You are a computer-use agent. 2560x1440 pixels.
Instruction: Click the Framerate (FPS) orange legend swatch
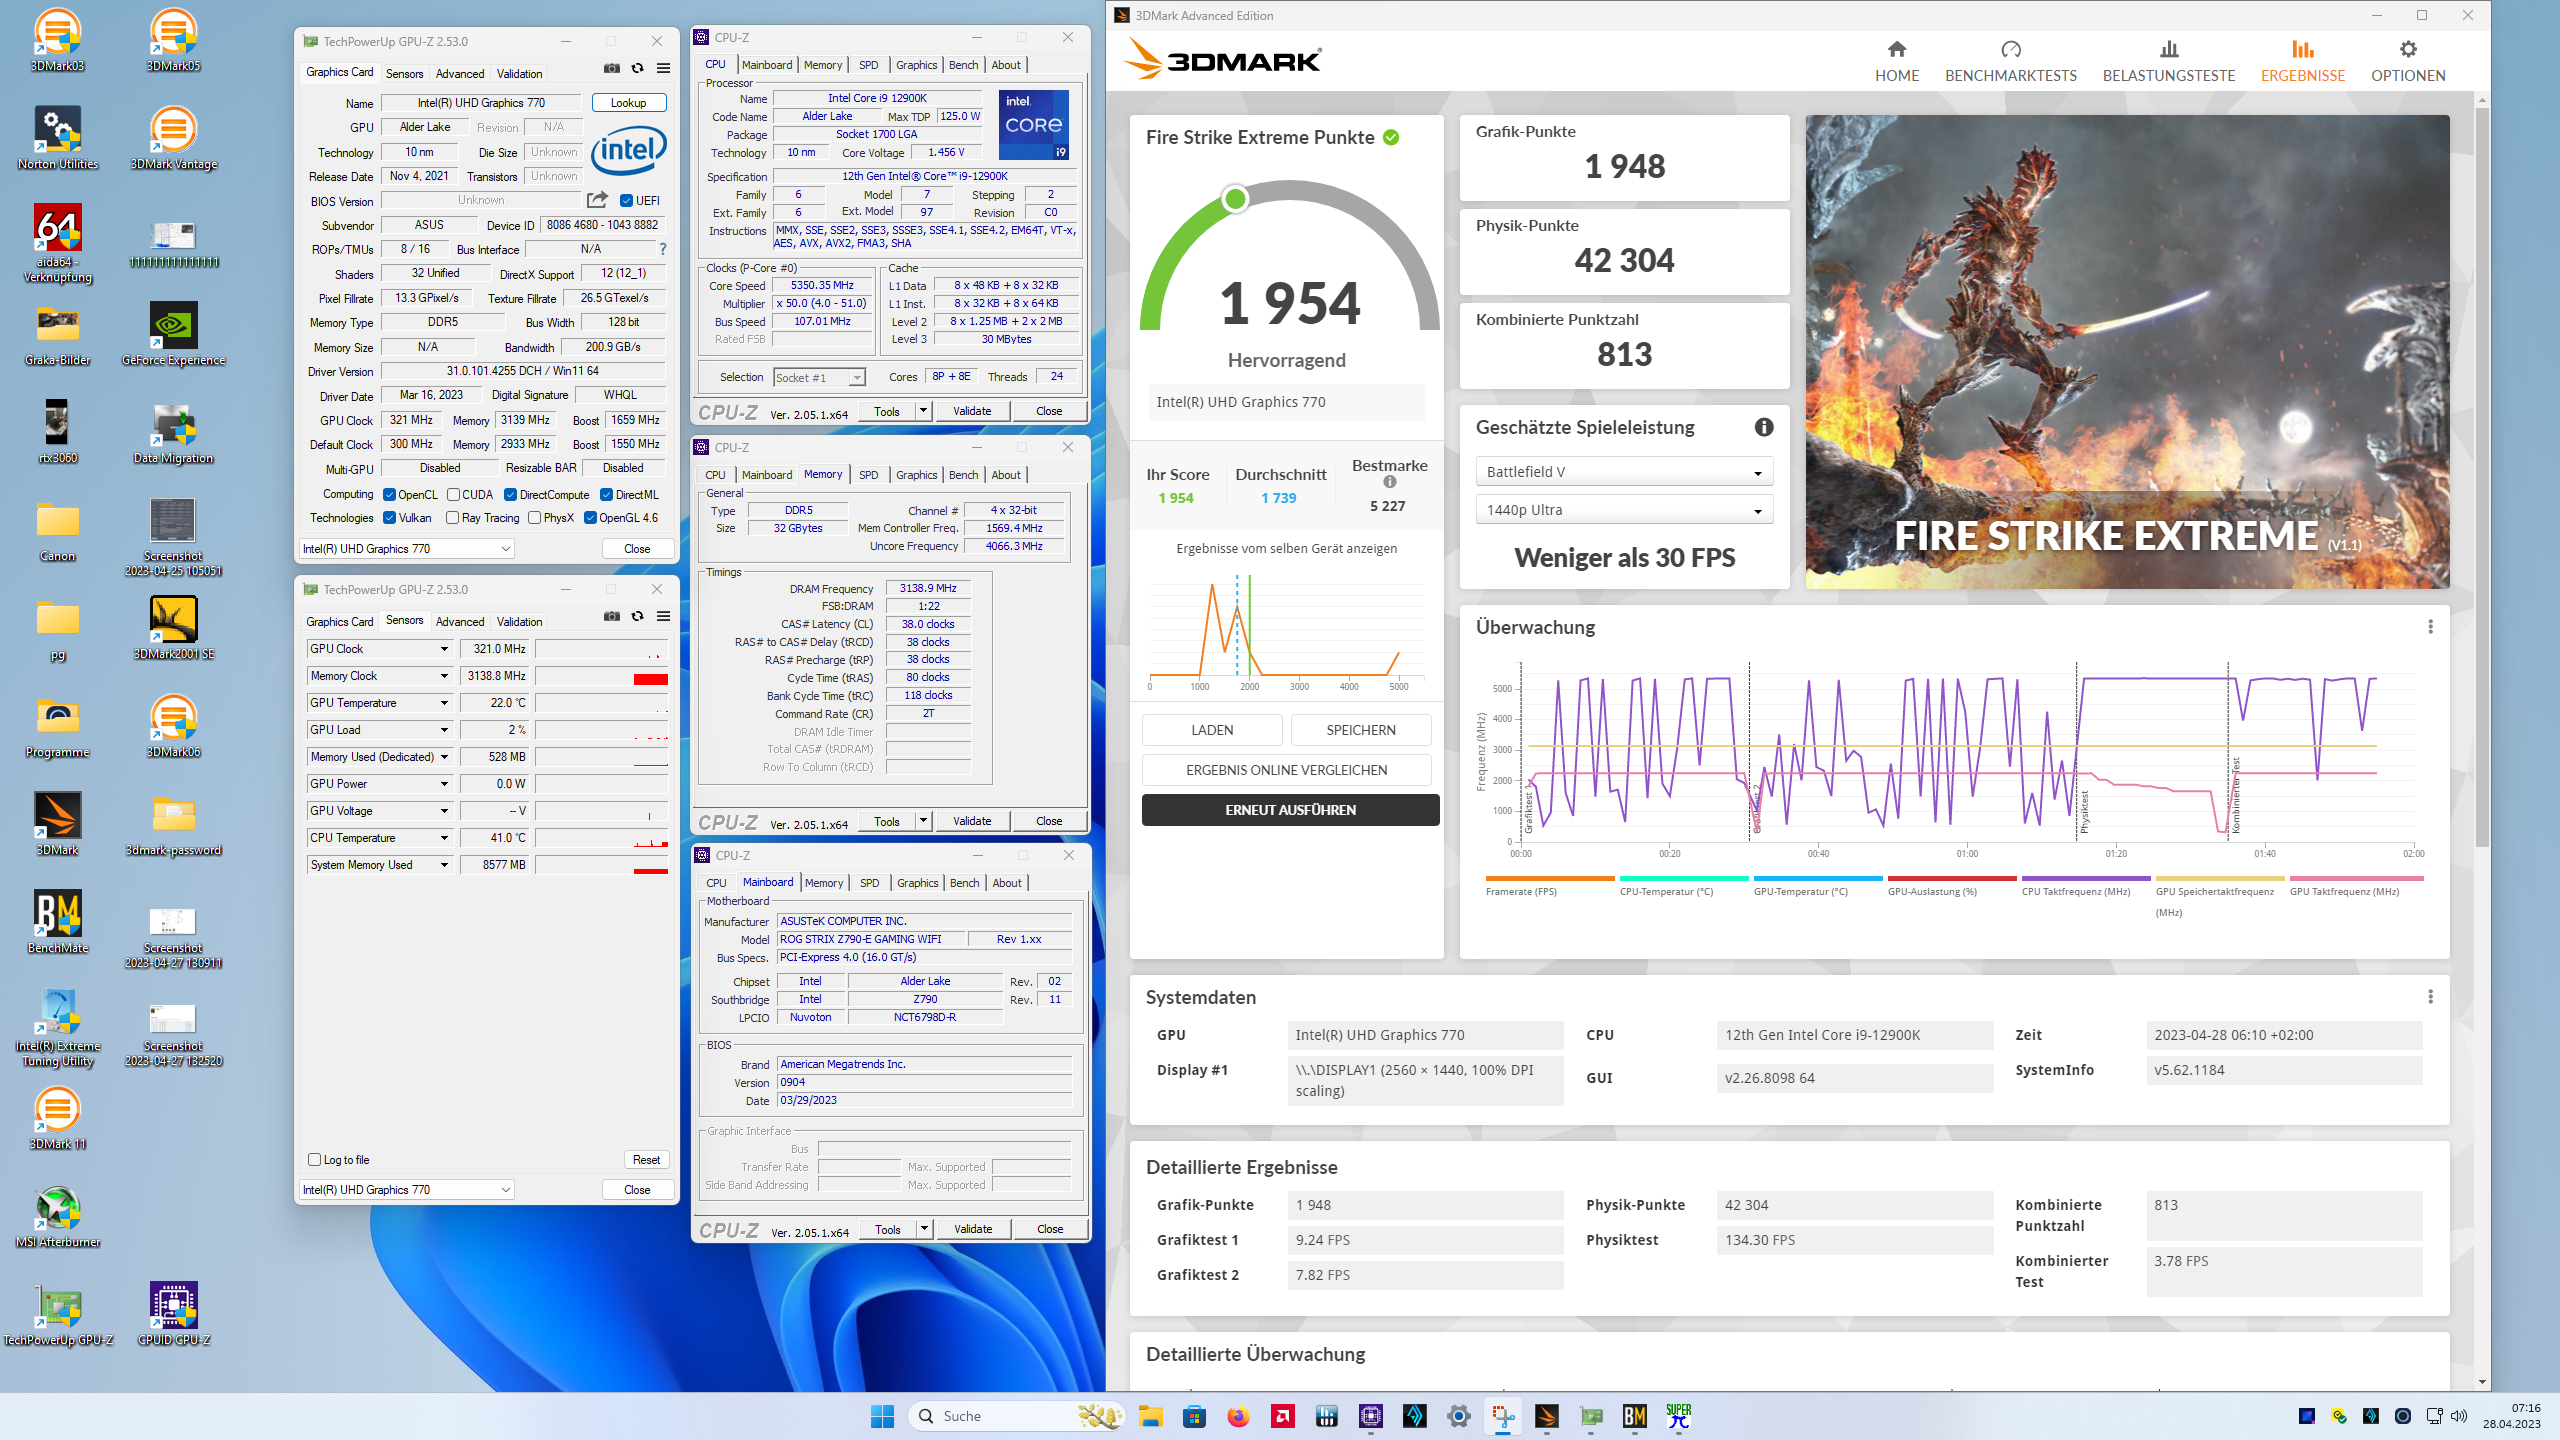[1550, 878]
